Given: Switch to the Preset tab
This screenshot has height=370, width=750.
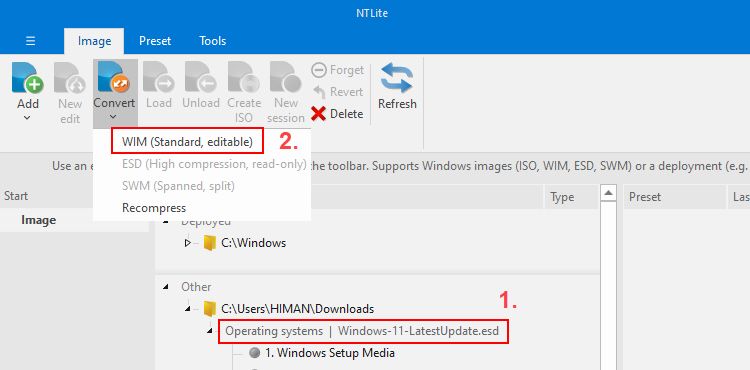Looking at the screenshot, I should pos(155,41).
